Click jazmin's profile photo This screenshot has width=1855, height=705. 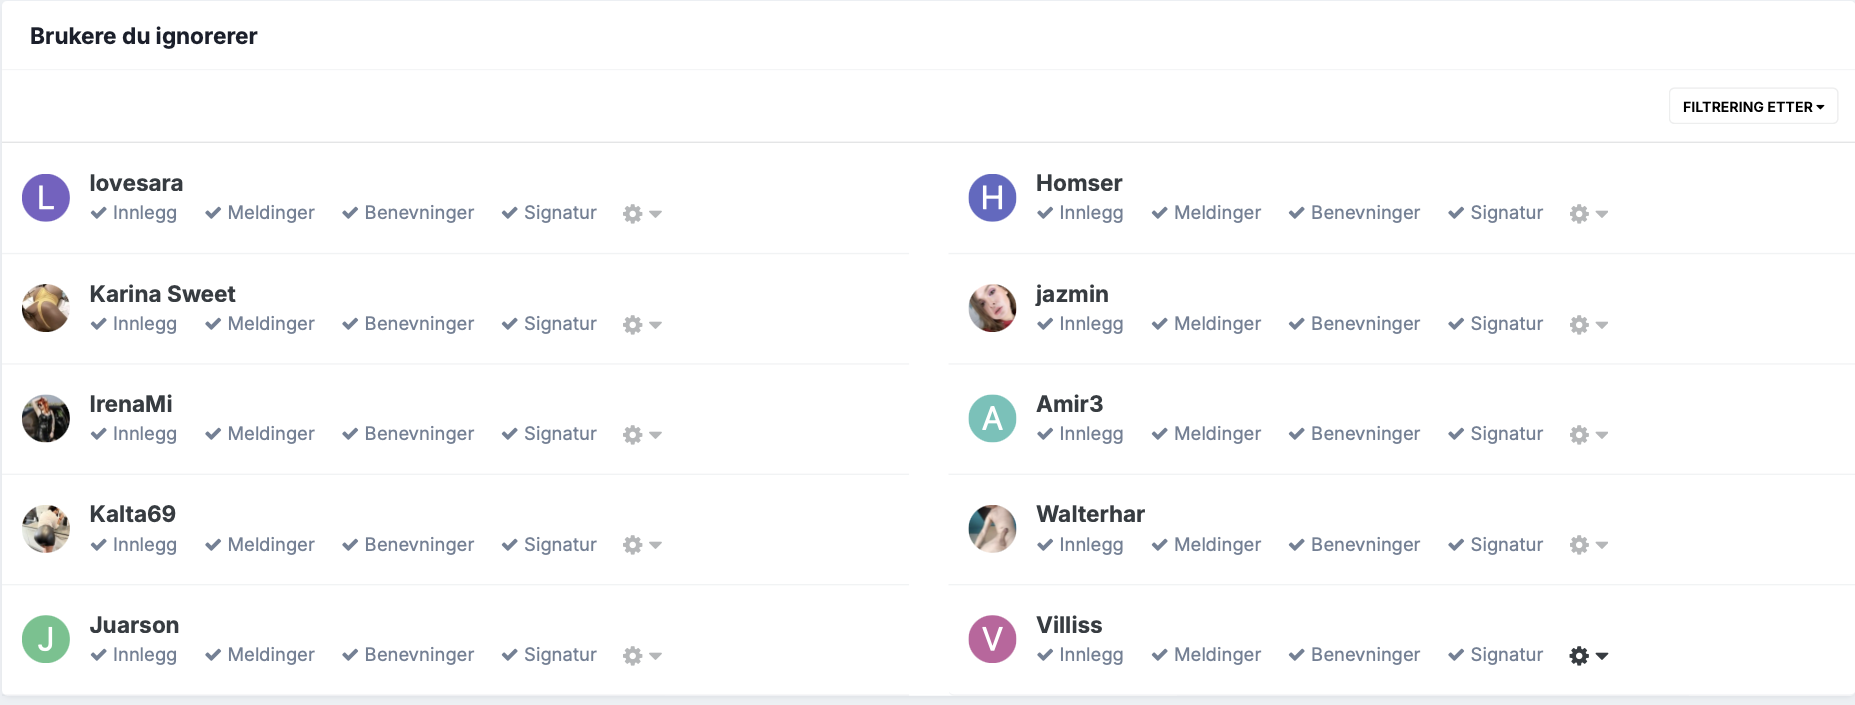click(992, 308)
